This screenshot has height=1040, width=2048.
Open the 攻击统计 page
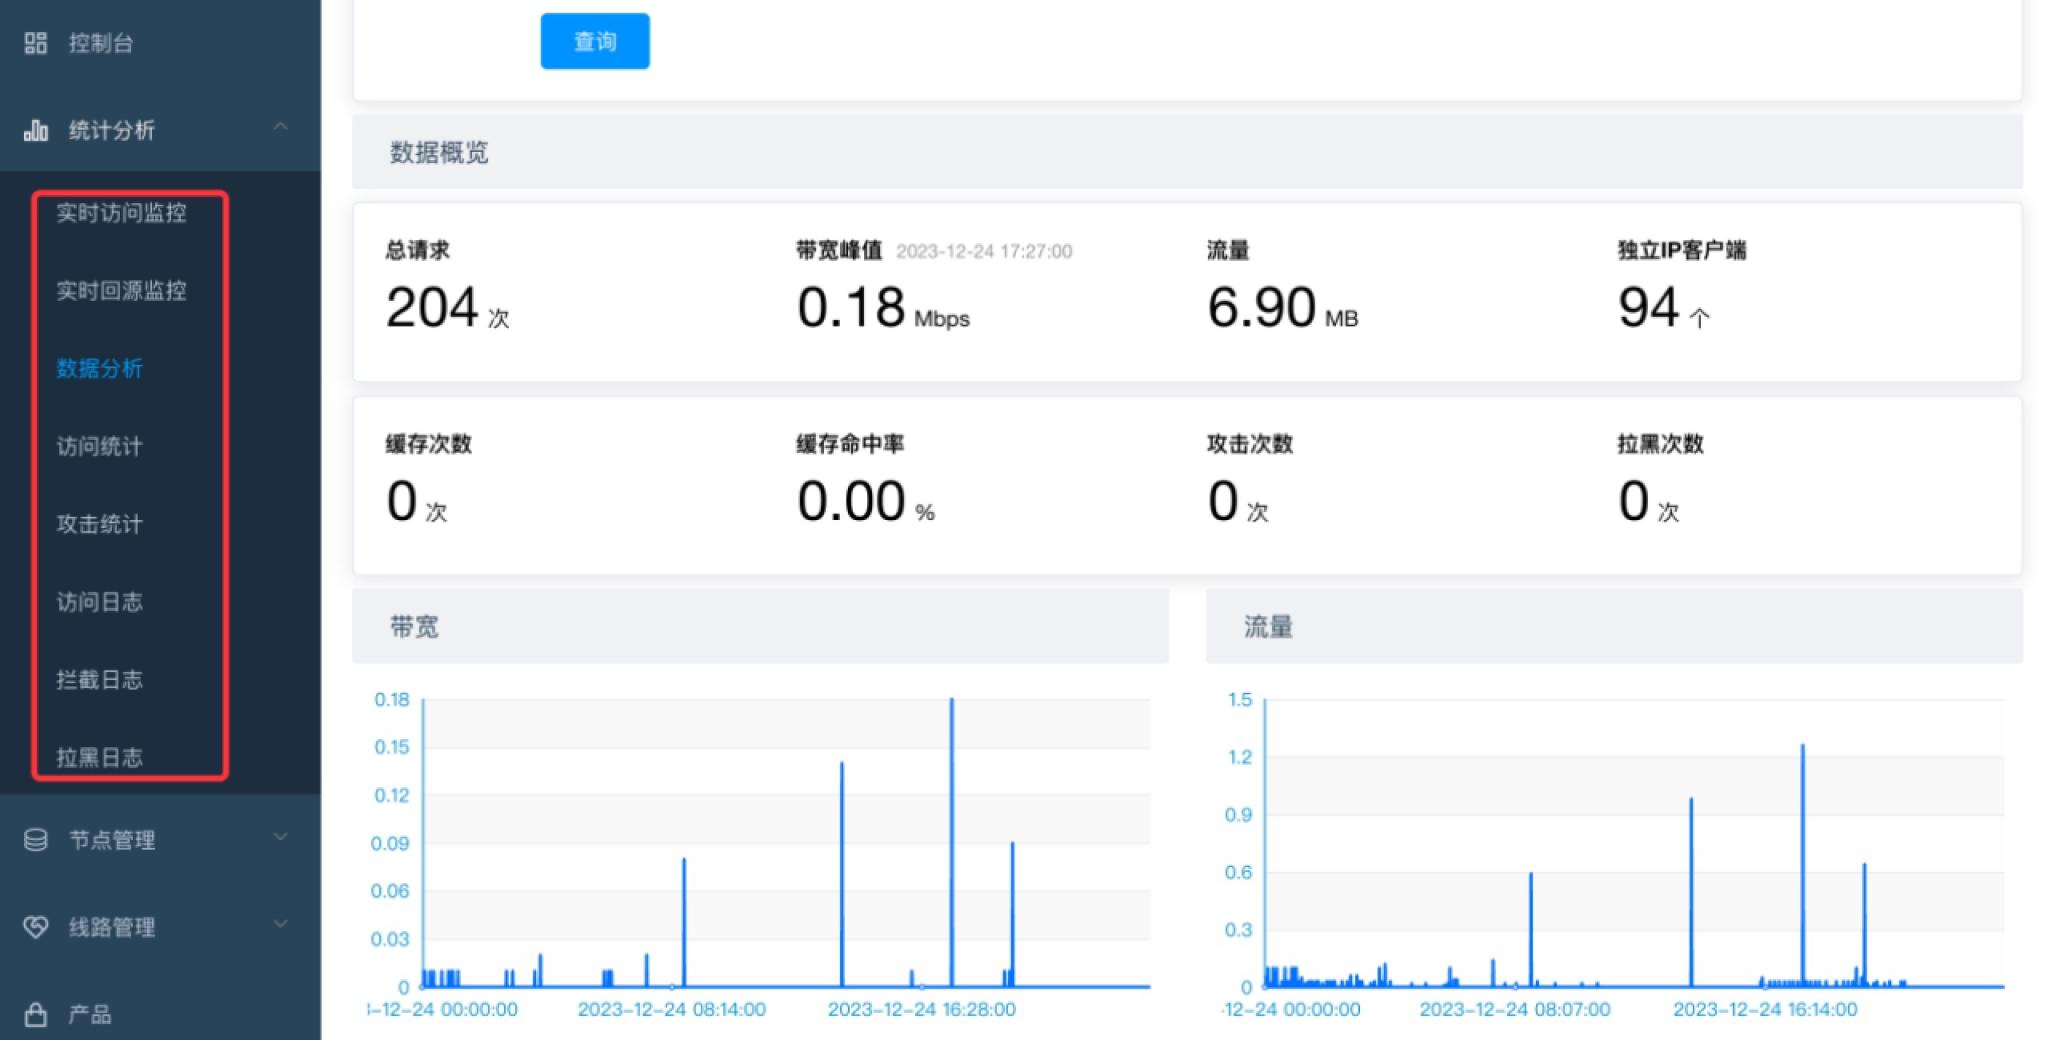99,524
